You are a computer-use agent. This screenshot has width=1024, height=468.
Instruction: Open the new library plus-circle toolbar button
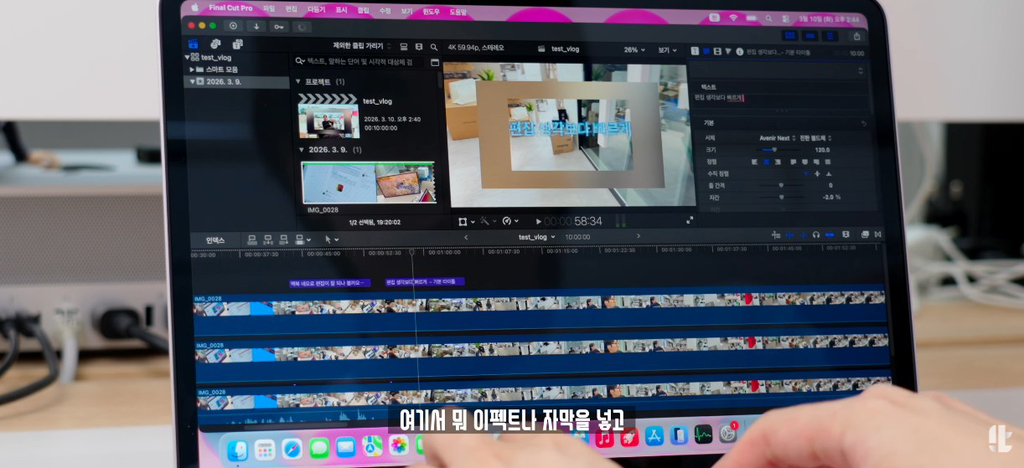[233, 26]
